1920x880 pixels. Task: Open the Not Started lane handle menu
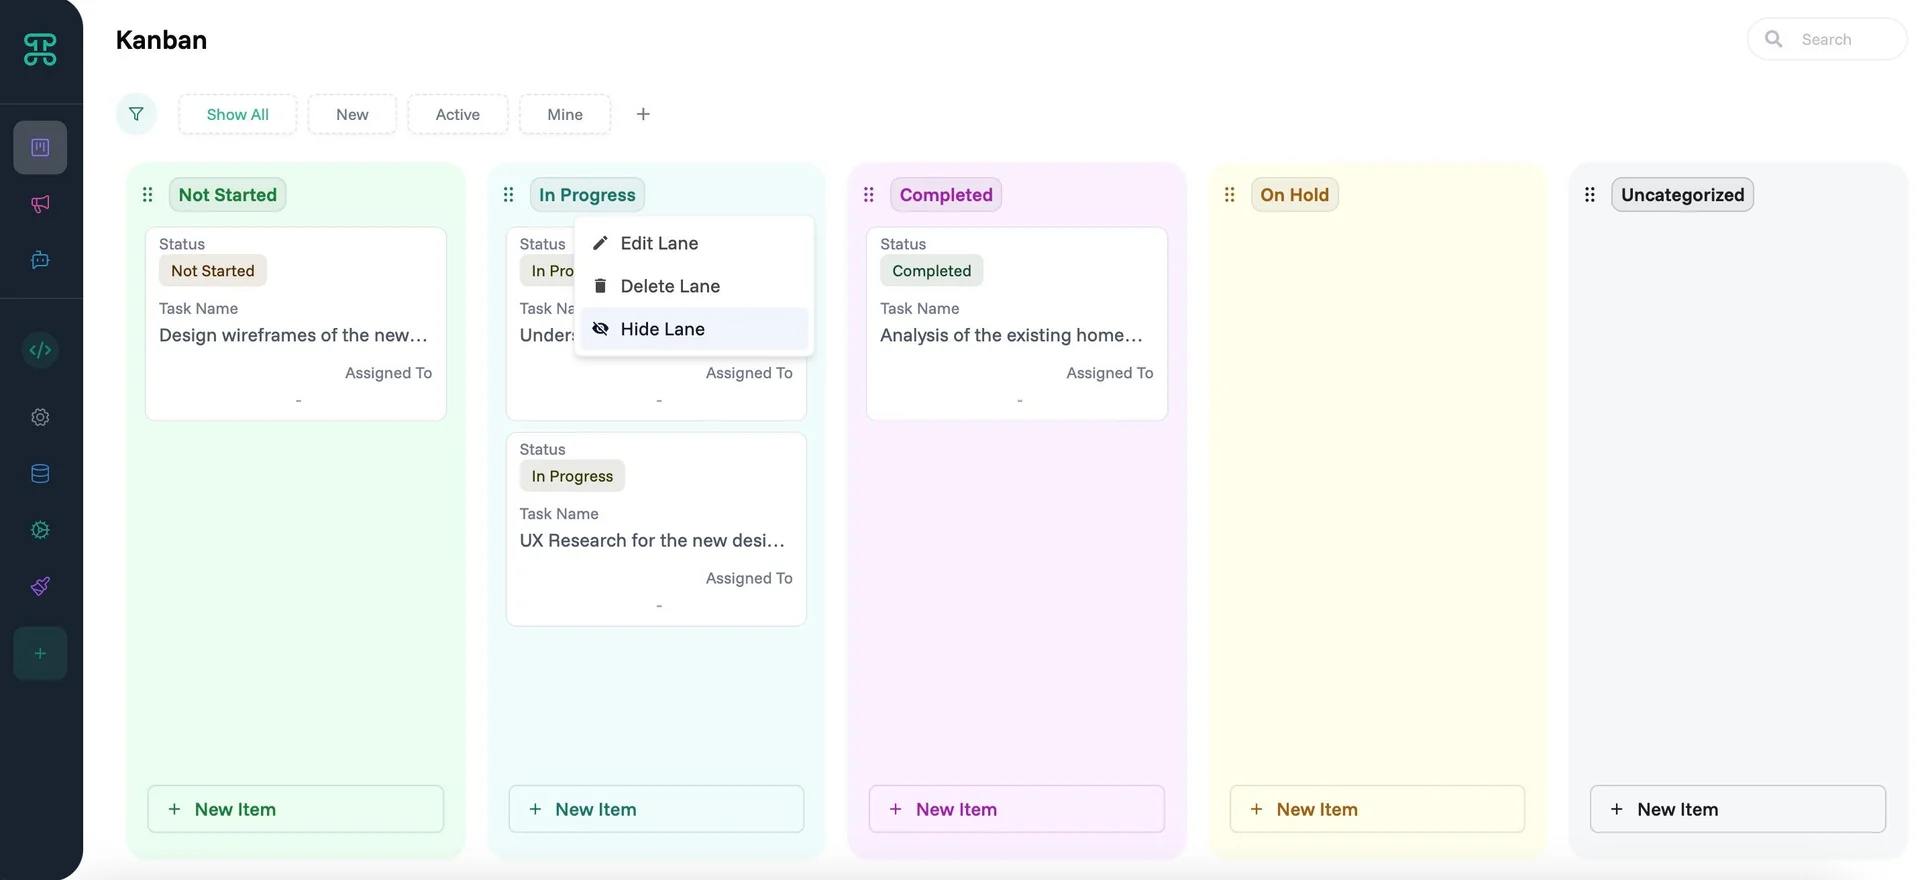[x=147, y=195]
